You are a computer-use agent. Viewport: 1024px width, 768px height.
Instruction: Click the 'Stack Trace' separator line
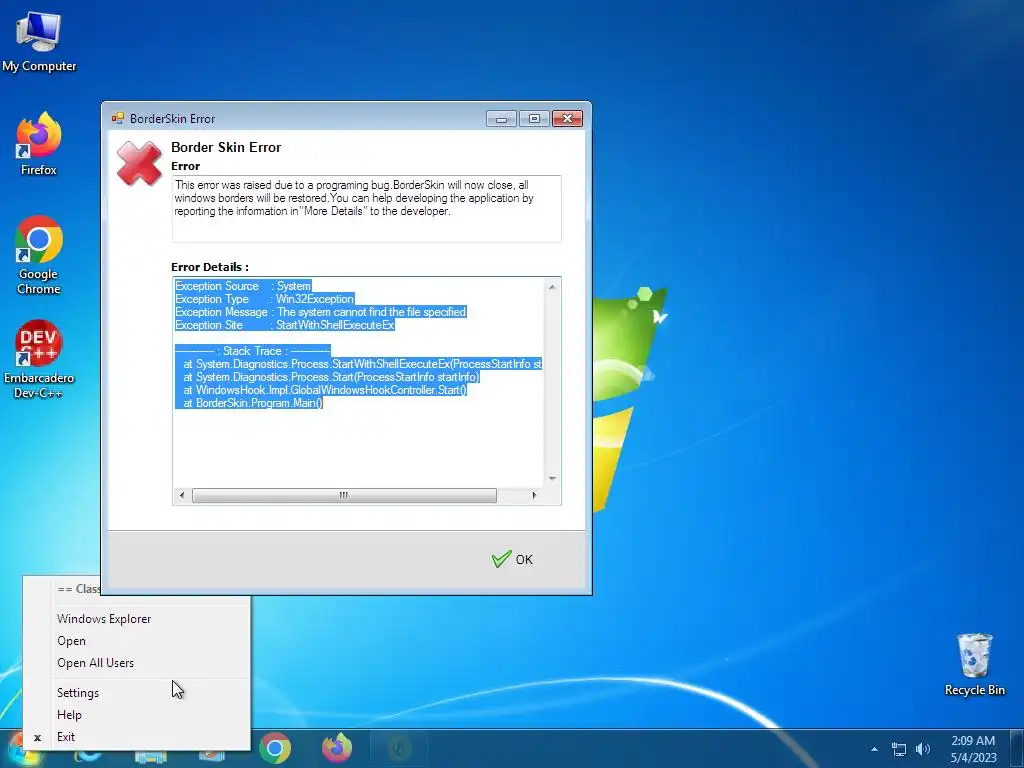(x=253, y=351)
